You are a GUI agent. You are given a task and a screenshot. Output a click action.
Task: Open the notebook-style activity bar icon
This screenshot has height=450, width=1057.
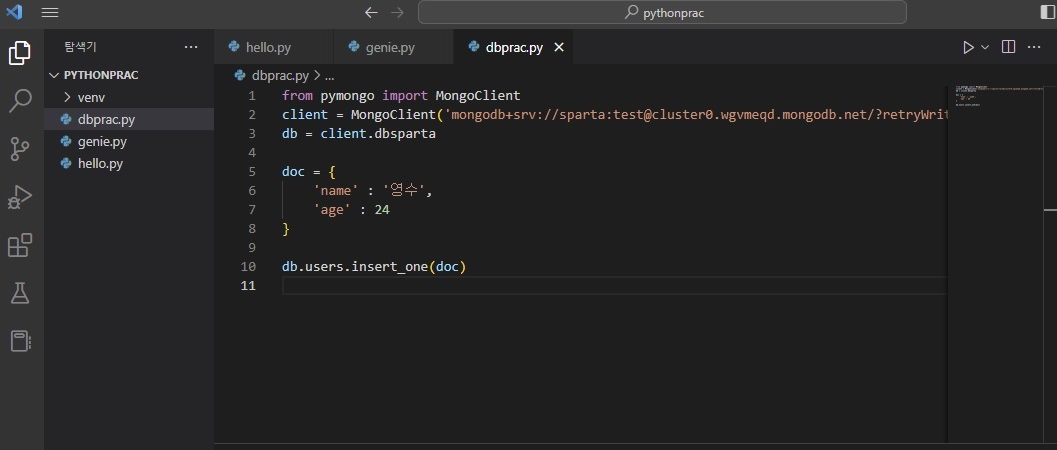(x=20, y=341)
